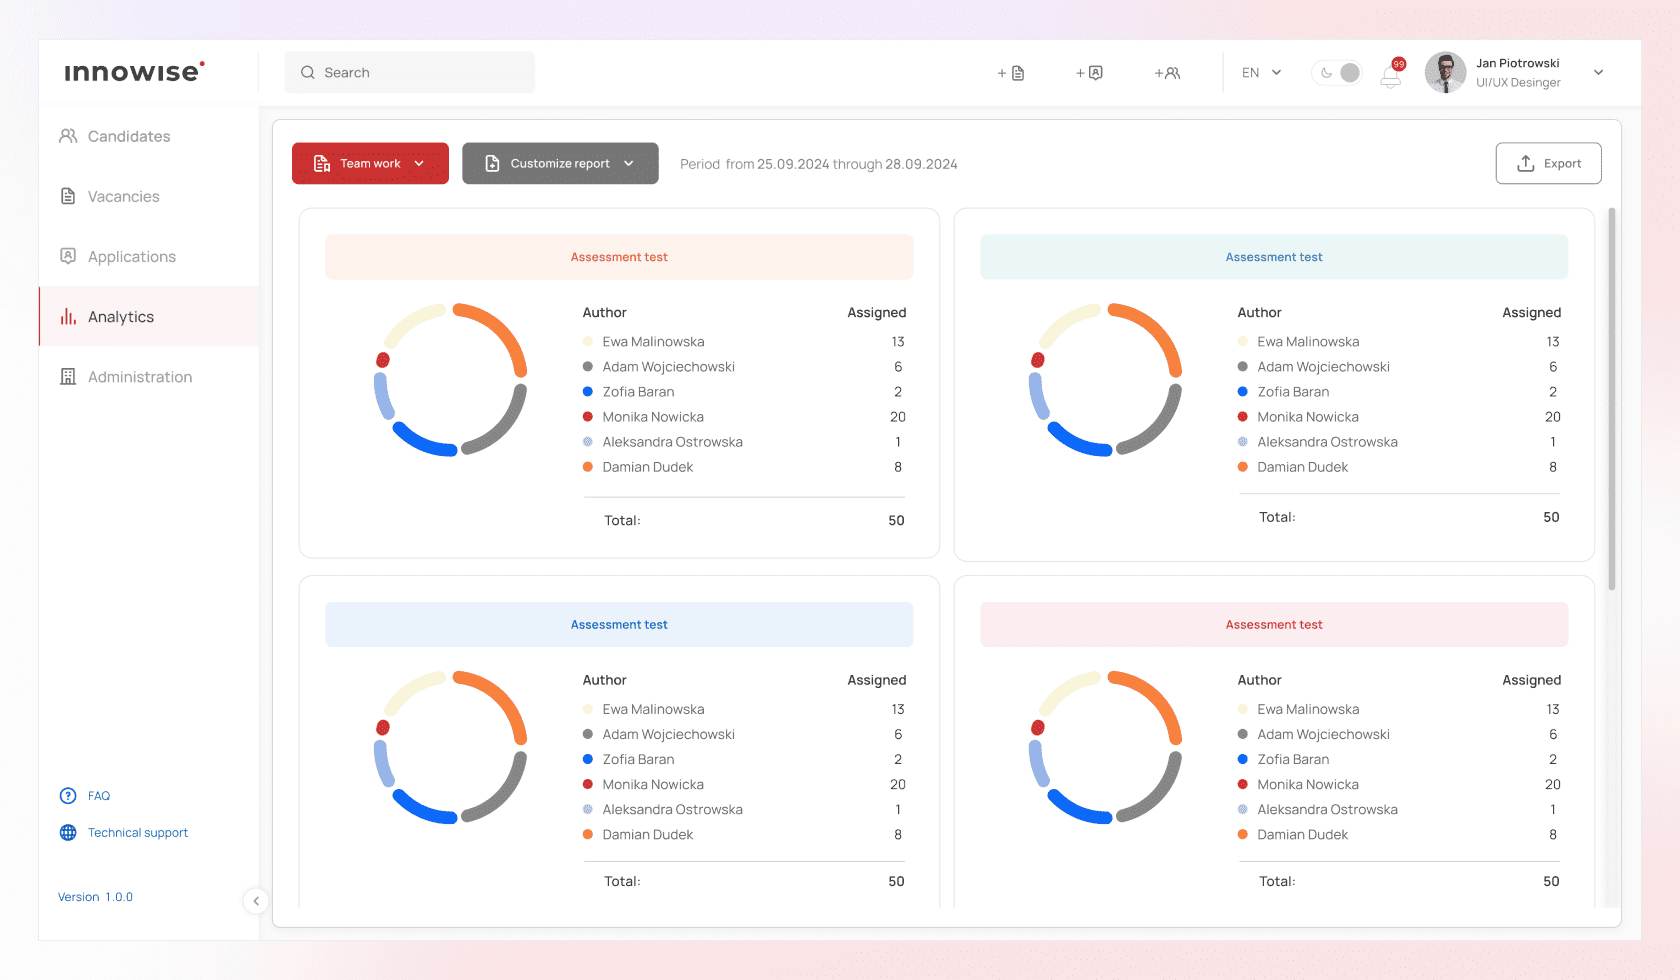Click the Technical support globe icon
The height and width of the screenshot is (980, 1680).
pos(68,833)
